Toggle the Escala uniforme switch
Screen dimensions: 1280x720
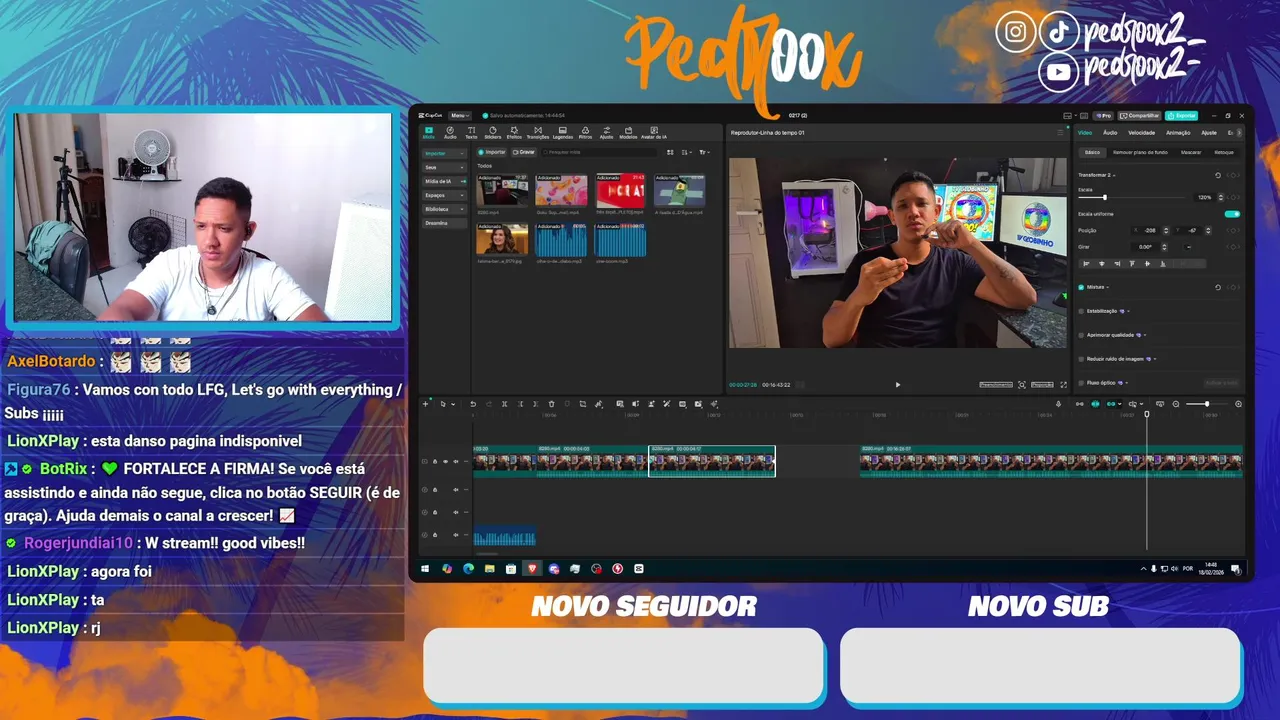tap(1232, 214)
